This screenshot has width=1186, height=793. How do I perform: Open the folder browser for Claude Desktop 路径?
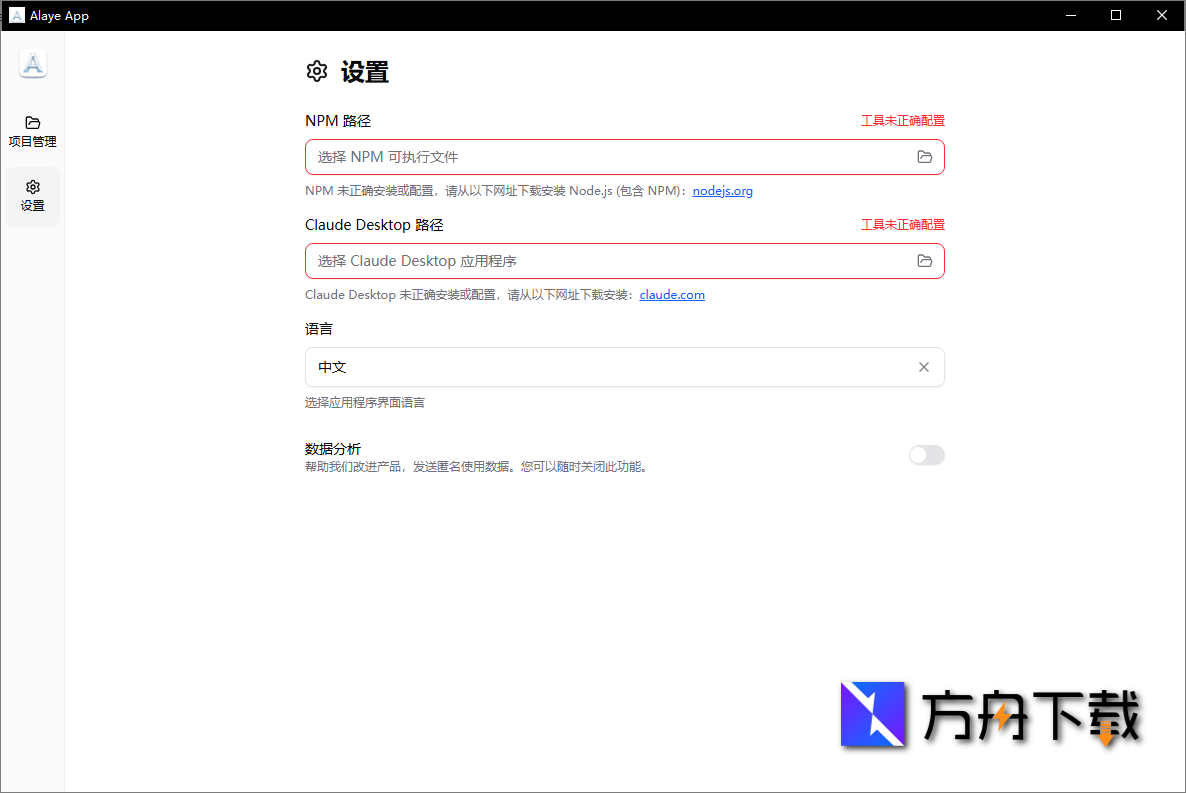pyautogui.click(x=924, y=260)
